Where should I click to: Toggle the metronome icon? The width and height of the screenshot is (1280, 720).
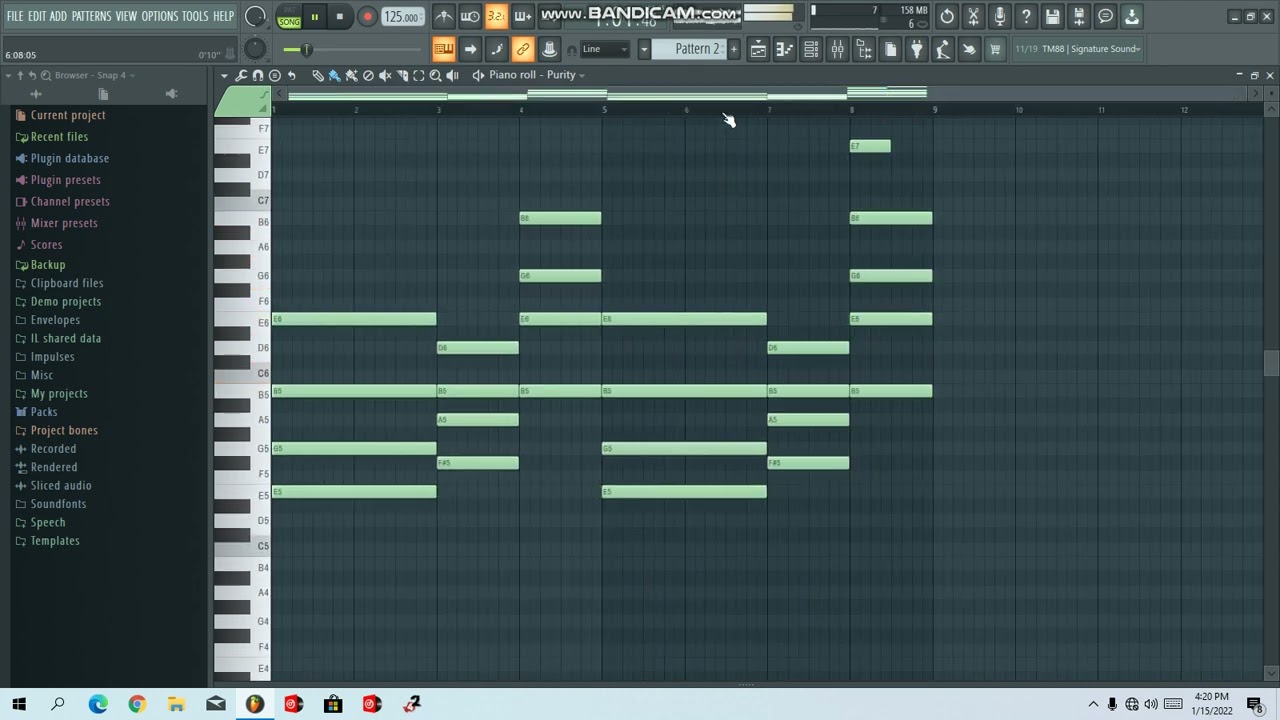pos(444,16)
